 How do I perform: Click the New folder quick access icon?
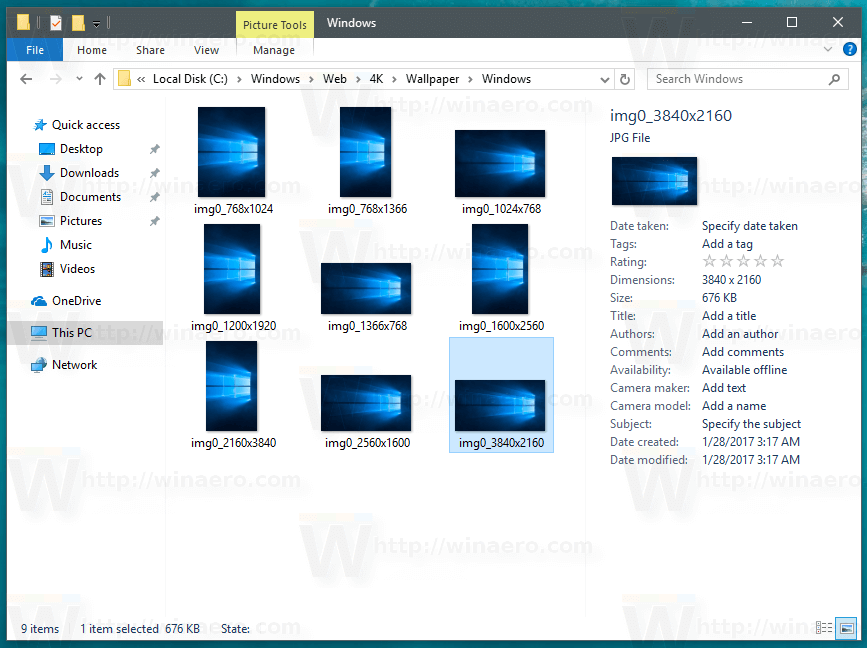(x=78, y=22)
